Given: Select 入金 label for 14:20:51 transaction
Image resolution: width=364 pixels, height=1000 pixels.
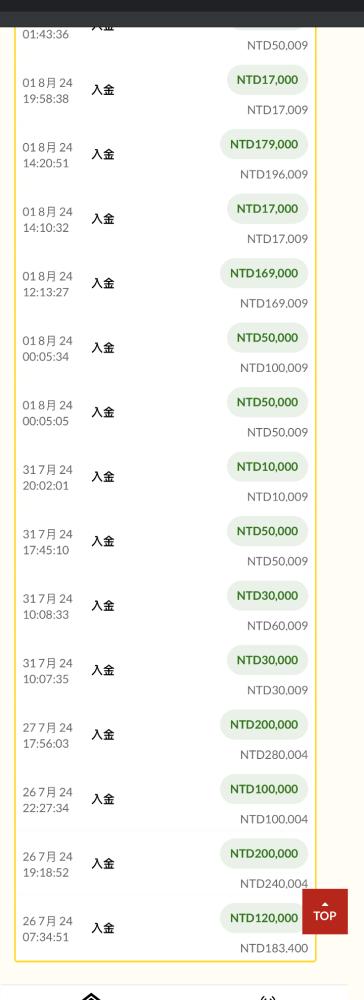Looking at the screenshot, I should (x=103, y=154).
